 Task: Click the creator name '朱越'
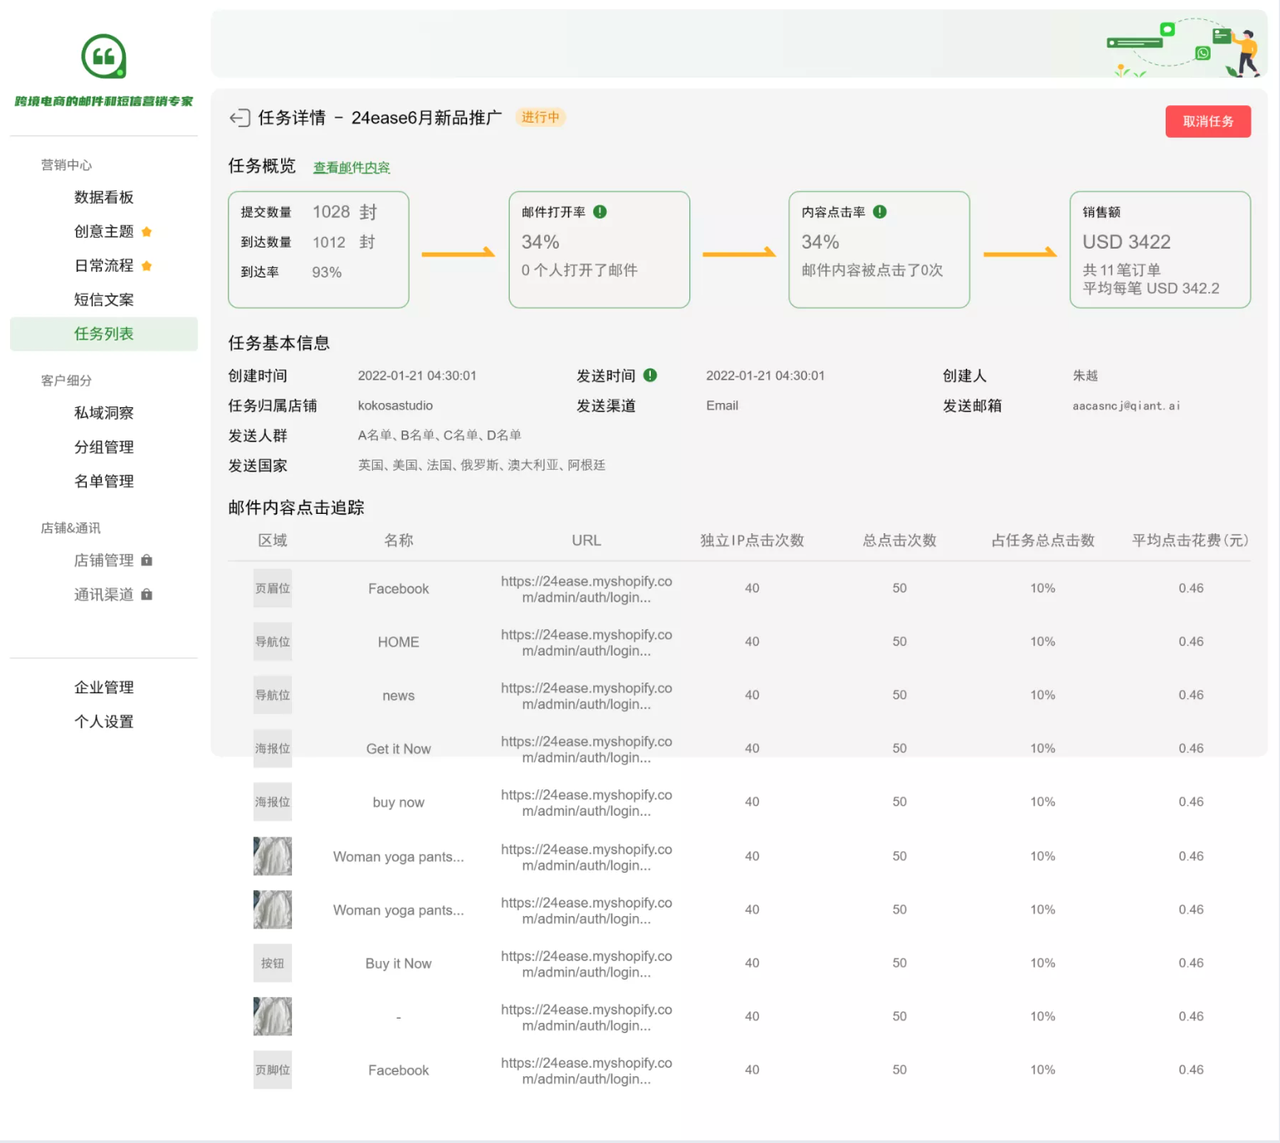click(1085, 376)
